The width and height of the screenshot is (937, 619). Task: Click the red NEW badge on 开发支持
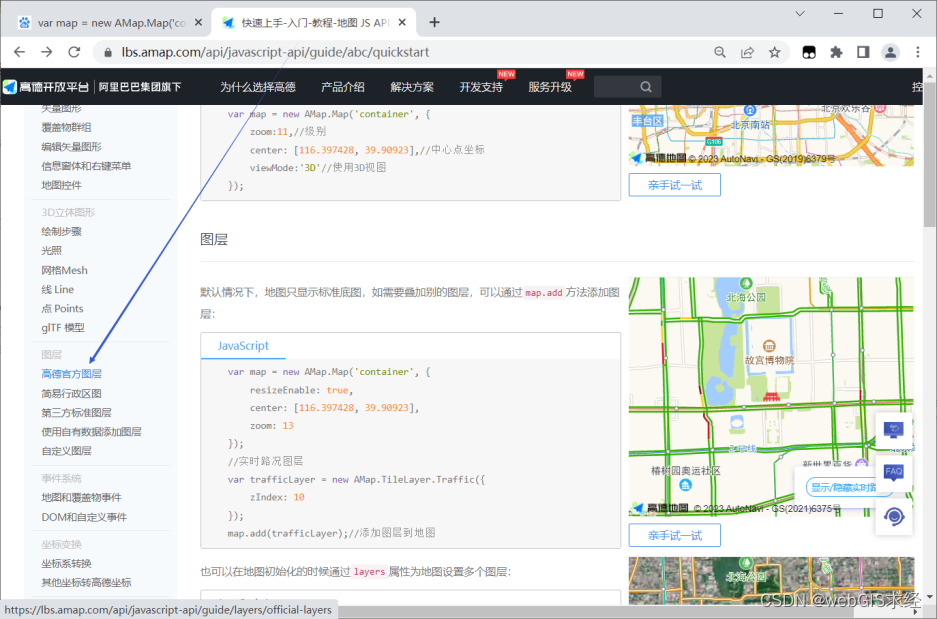(x=506, y=74)
